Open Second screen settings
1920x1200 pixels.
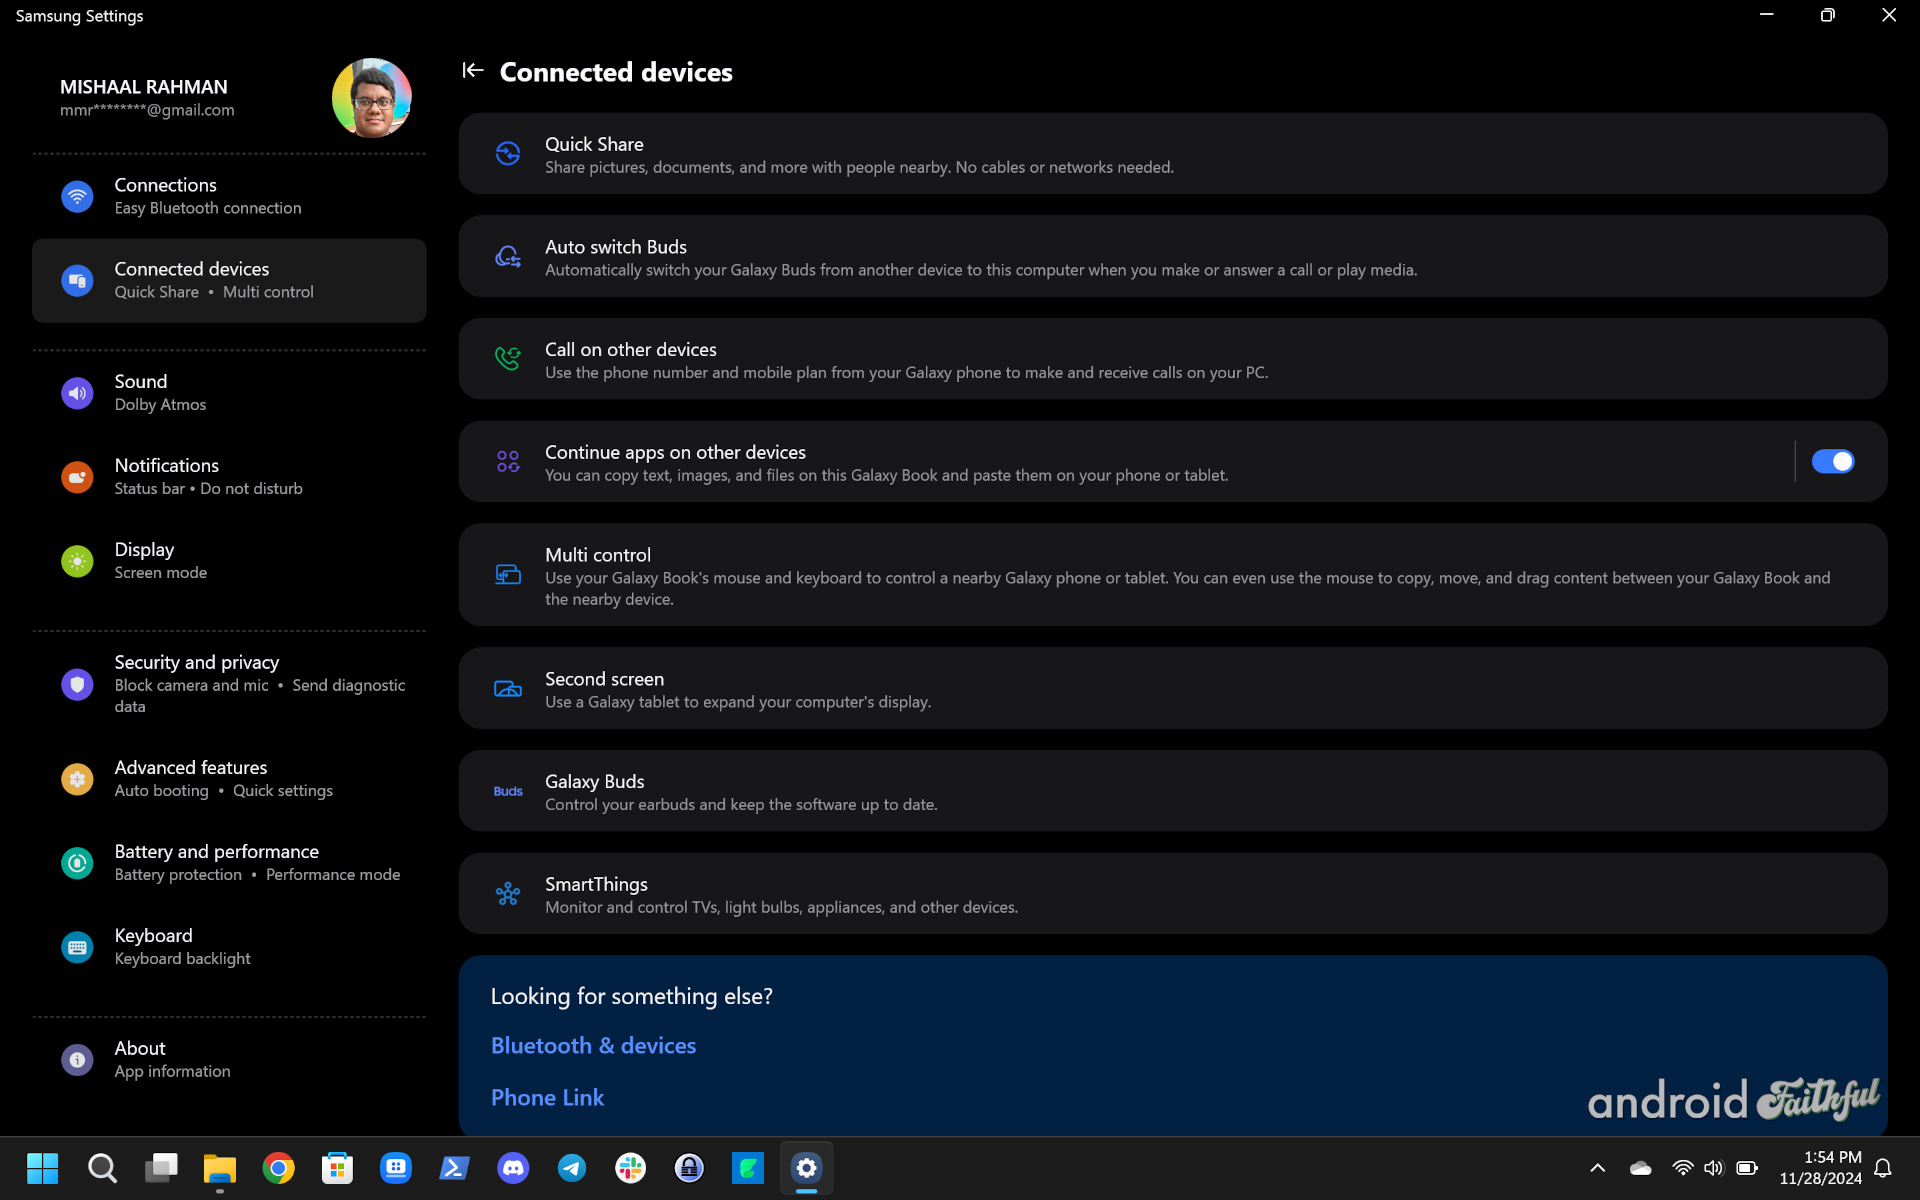point(1173,688)
